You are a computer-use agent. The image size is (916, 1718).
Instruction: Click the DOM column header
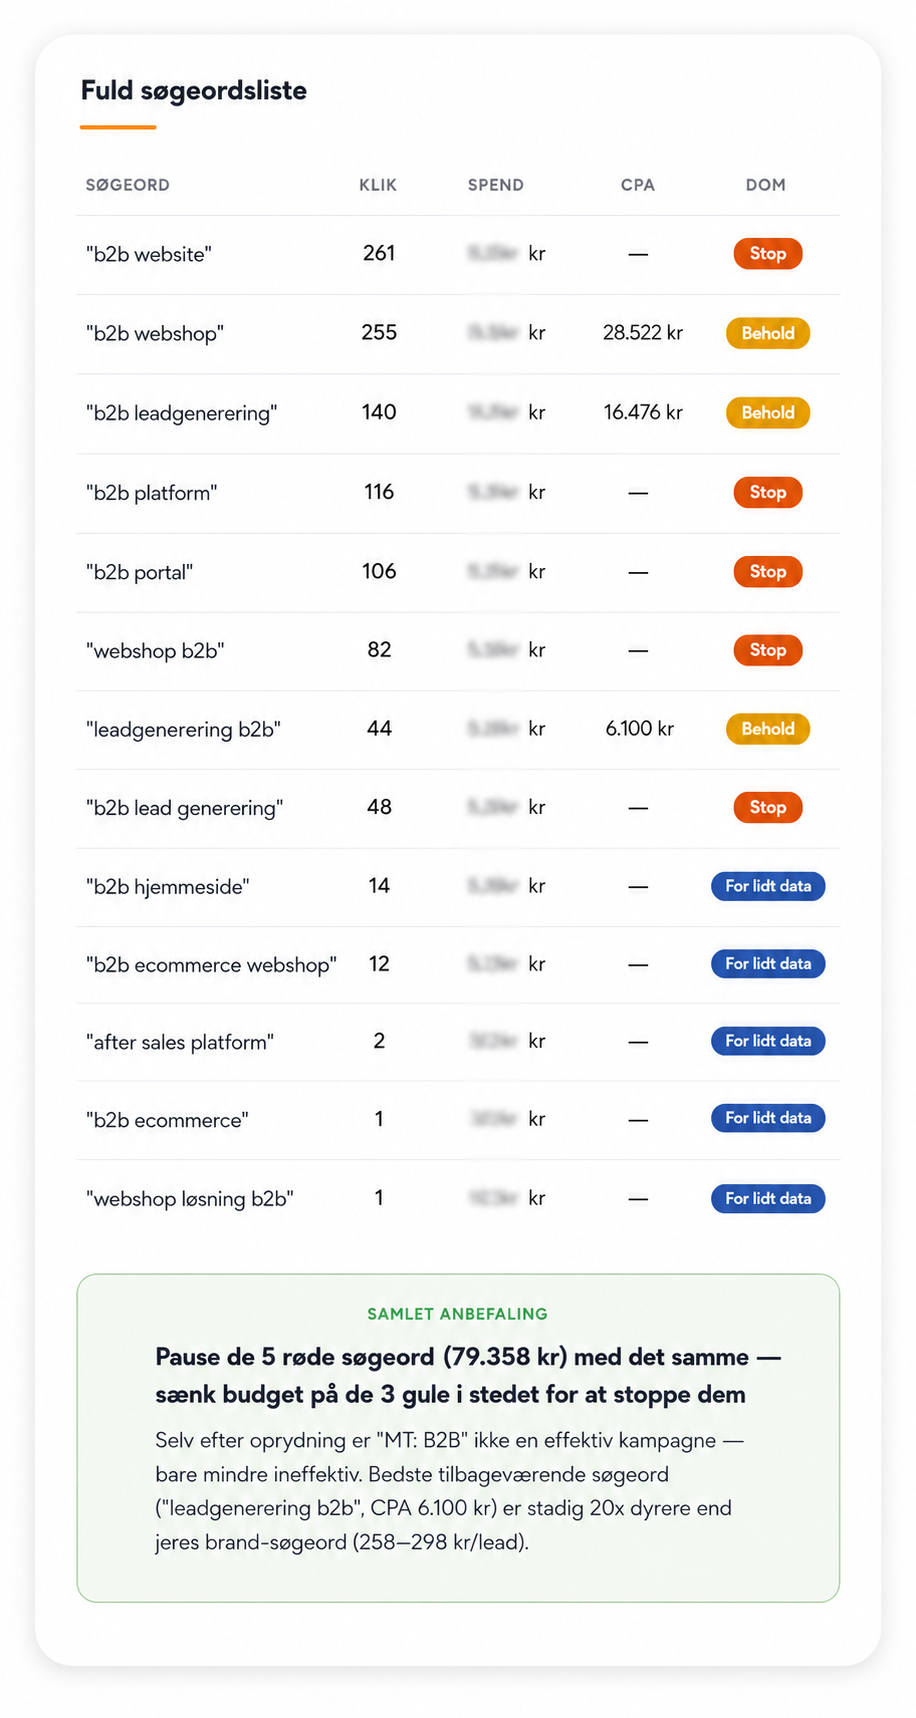tap(765, 185)
